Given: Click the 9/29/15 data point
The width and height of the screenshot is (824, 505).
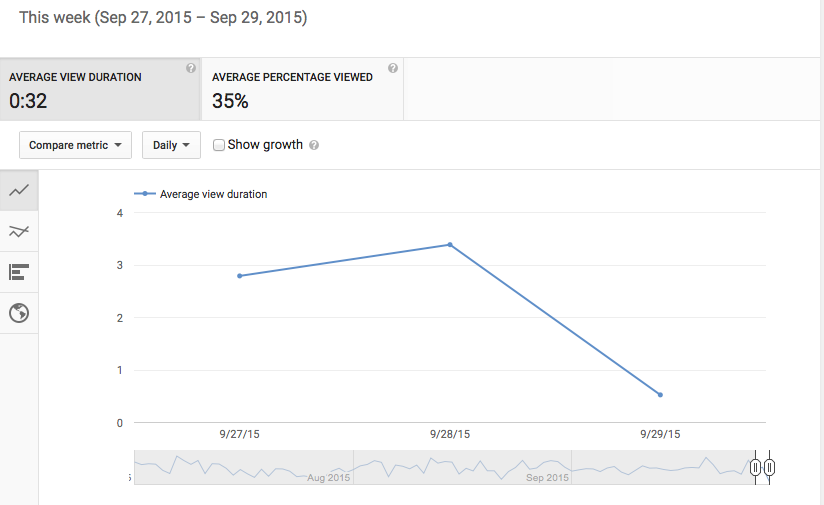Looking at the screenshot, I should pos(660,395).
